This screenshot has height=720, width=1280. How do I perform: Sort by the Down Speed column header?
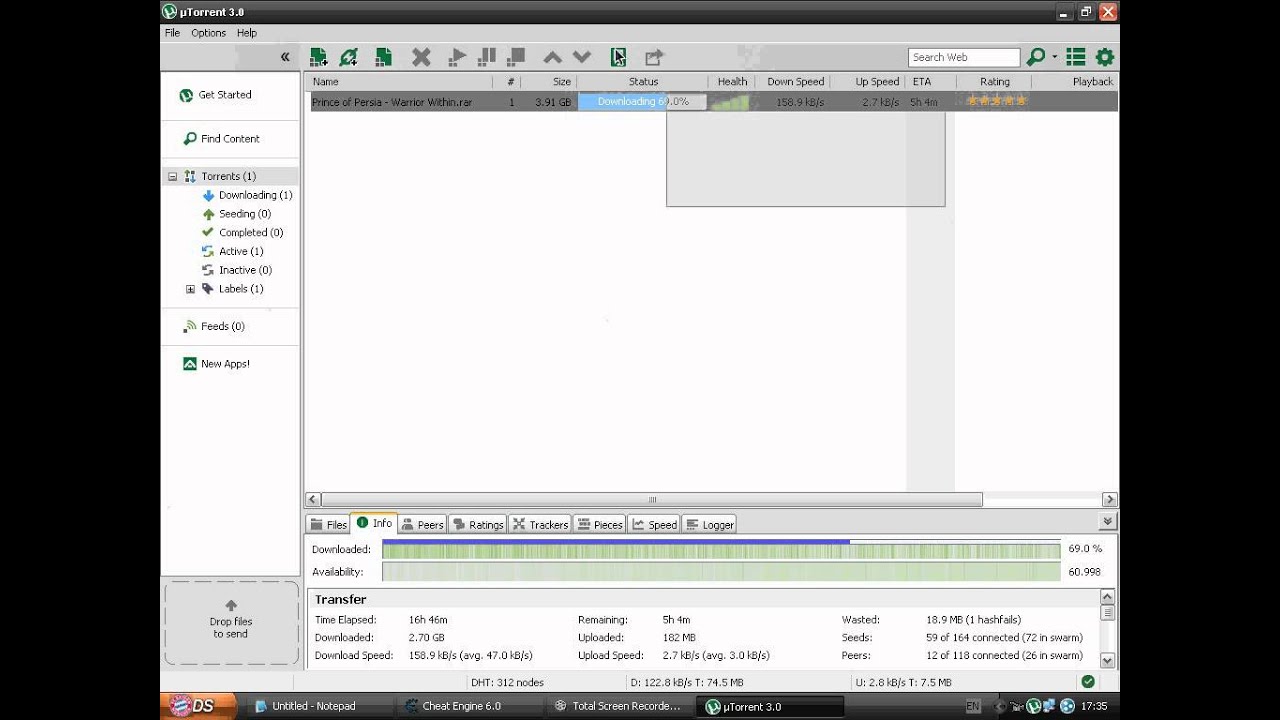(x=793, y=81)
